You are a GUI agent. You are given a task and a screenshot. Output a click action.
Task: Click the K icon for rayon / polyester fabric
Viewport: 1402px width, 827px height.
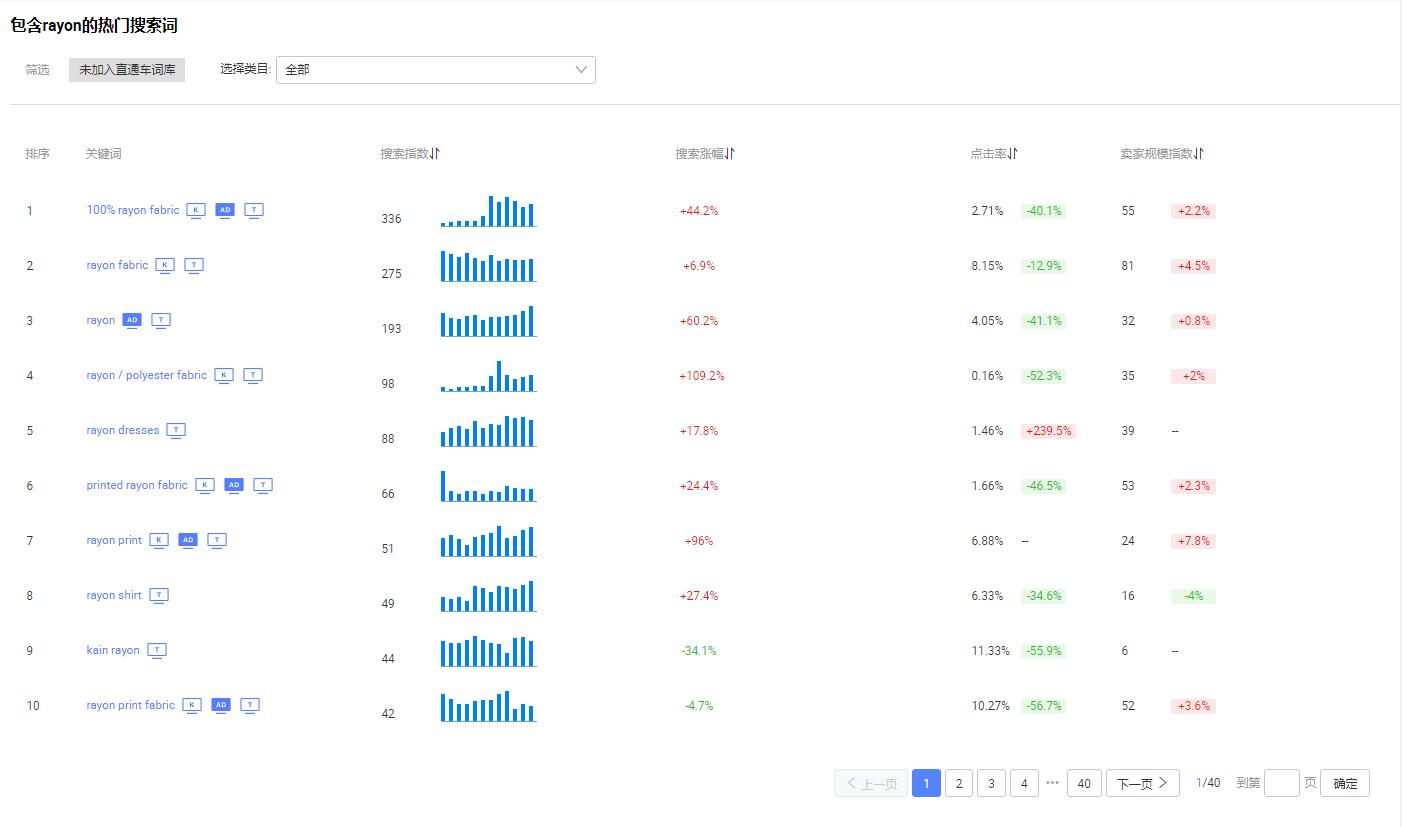(x=224, y=375)
